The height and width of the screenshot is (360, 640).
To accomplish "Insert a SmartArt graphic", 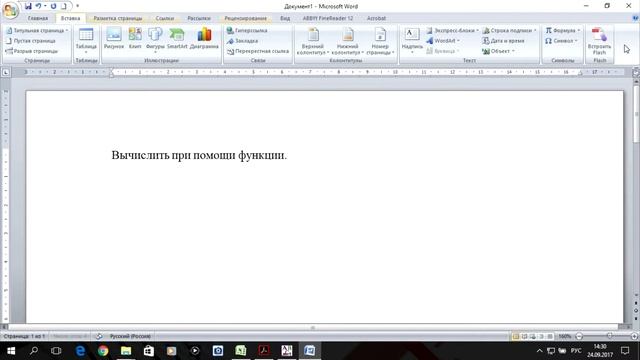I will [177, 38].
